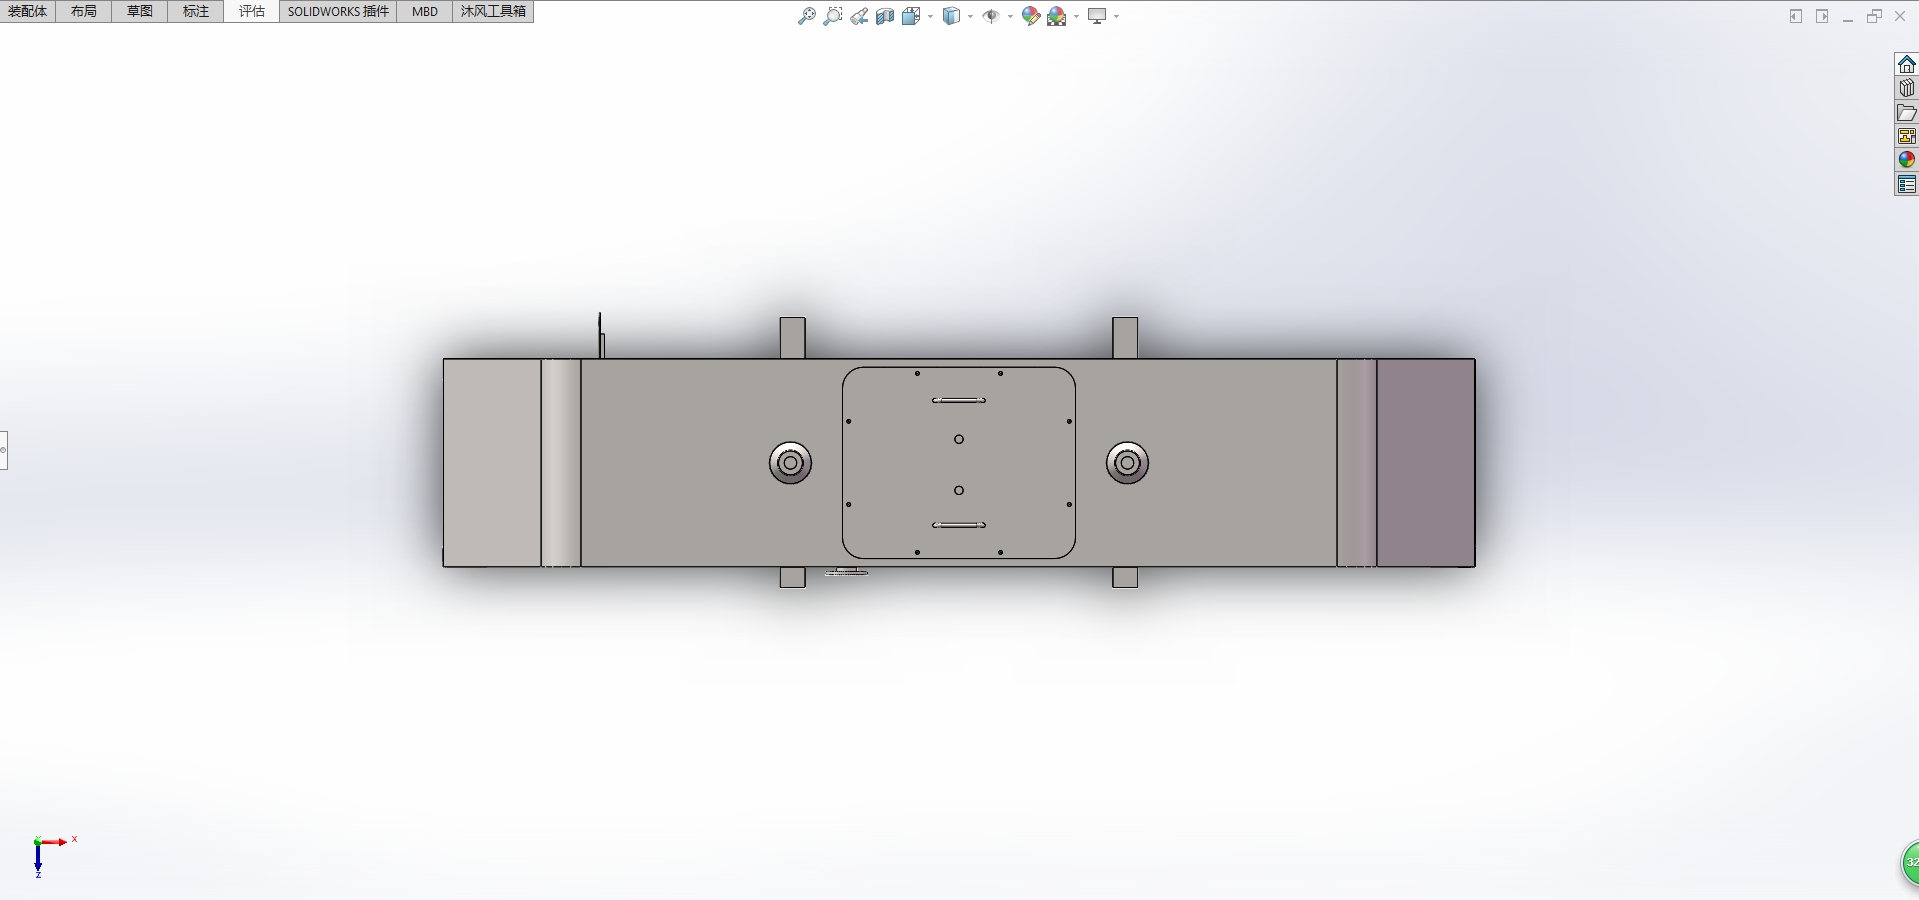Open the Edit Appearance tool
Screen dimensions: 1919x900
point(1031,16)
